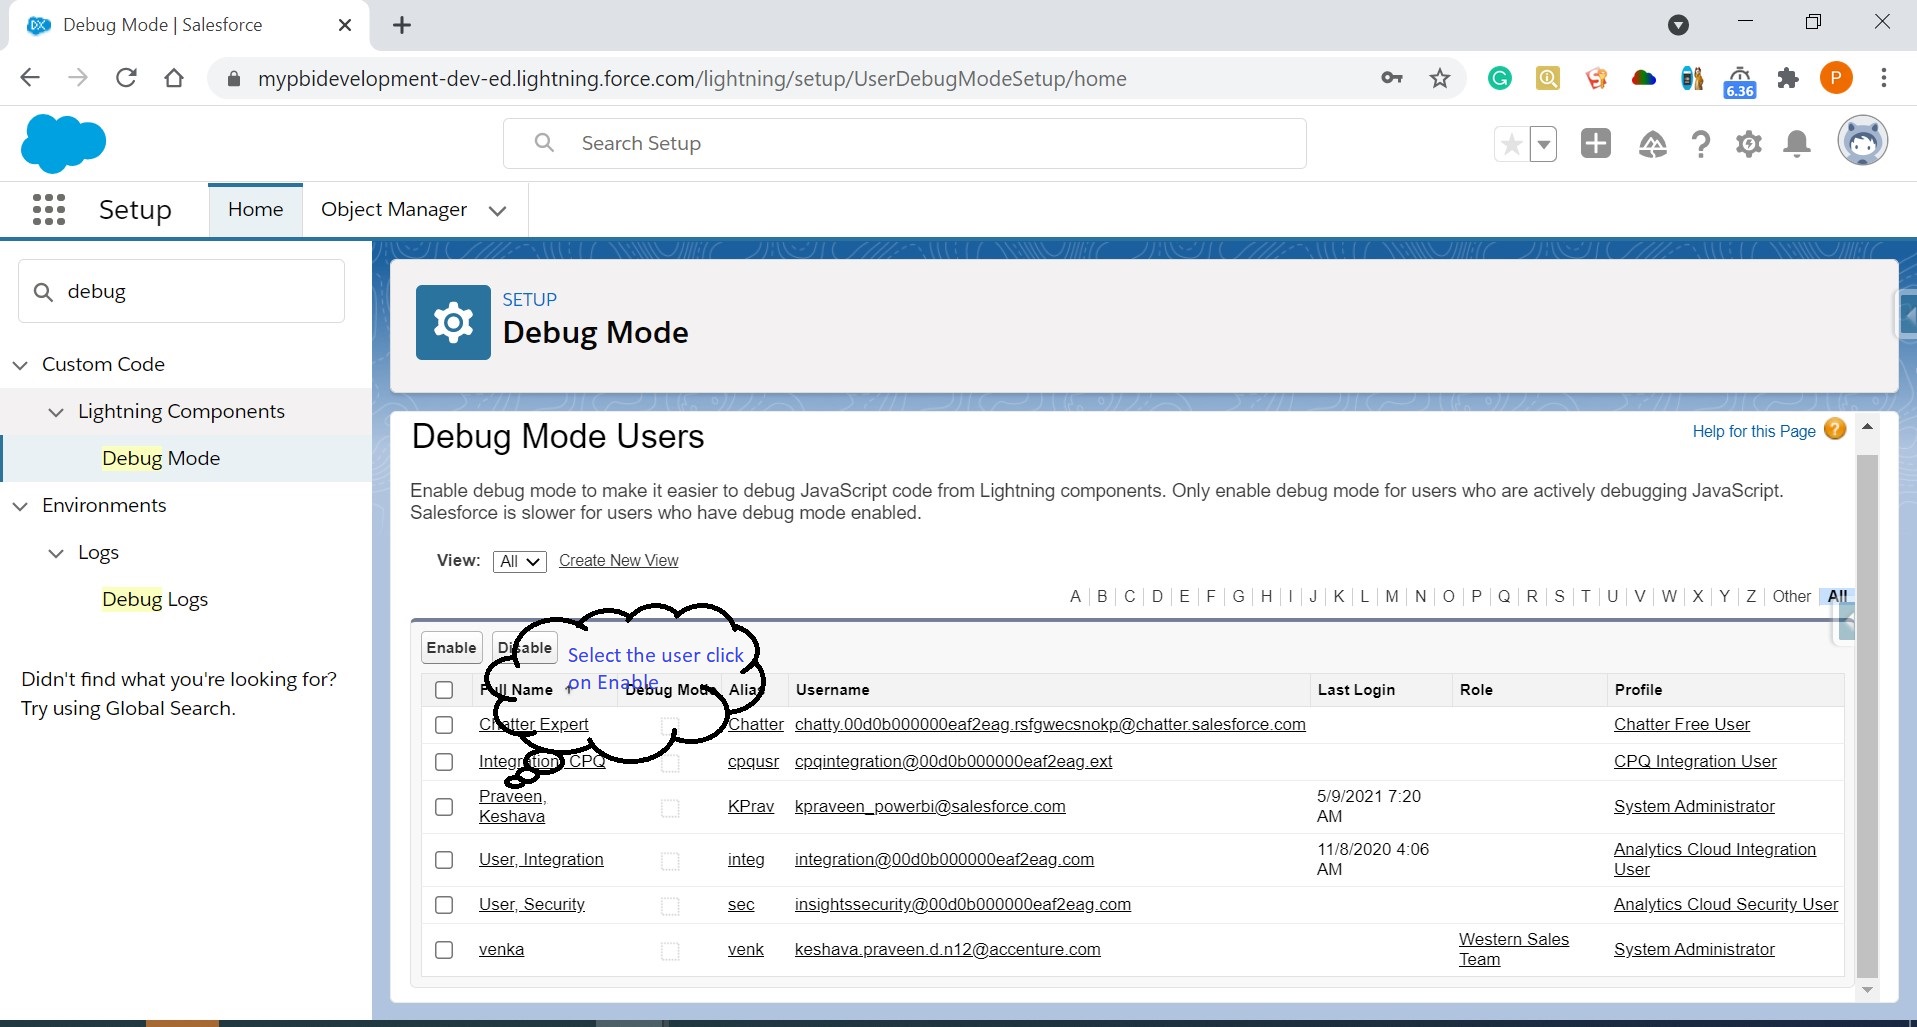Image resolution: width=1917 pixels, height=1027 pixels.
Task: Click the cloud extension icon in toolbar
Action: pyautogui.click(x=1644, y=78)
